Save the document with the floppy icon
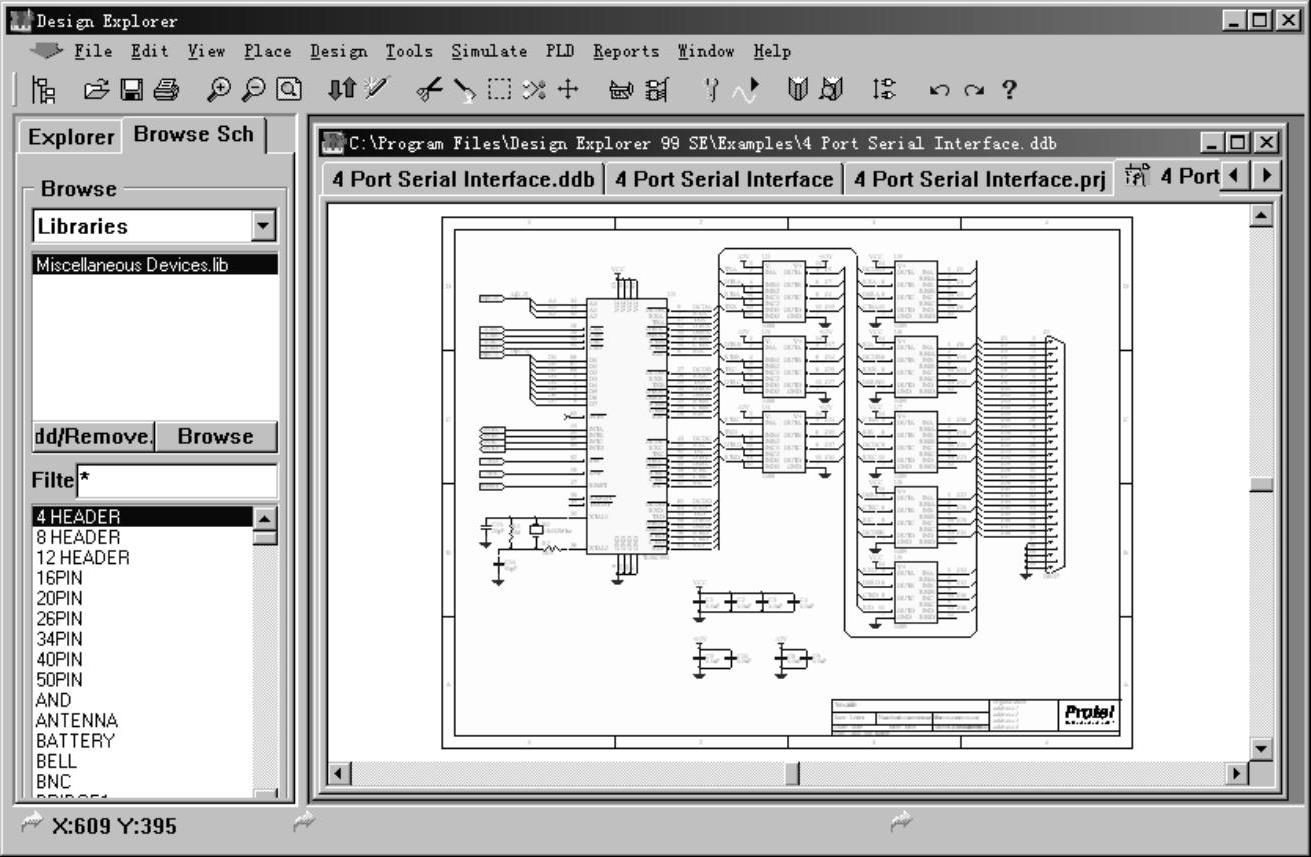Image resolution: width=1311 pixels, height=857 pixels. pos(131,90)
